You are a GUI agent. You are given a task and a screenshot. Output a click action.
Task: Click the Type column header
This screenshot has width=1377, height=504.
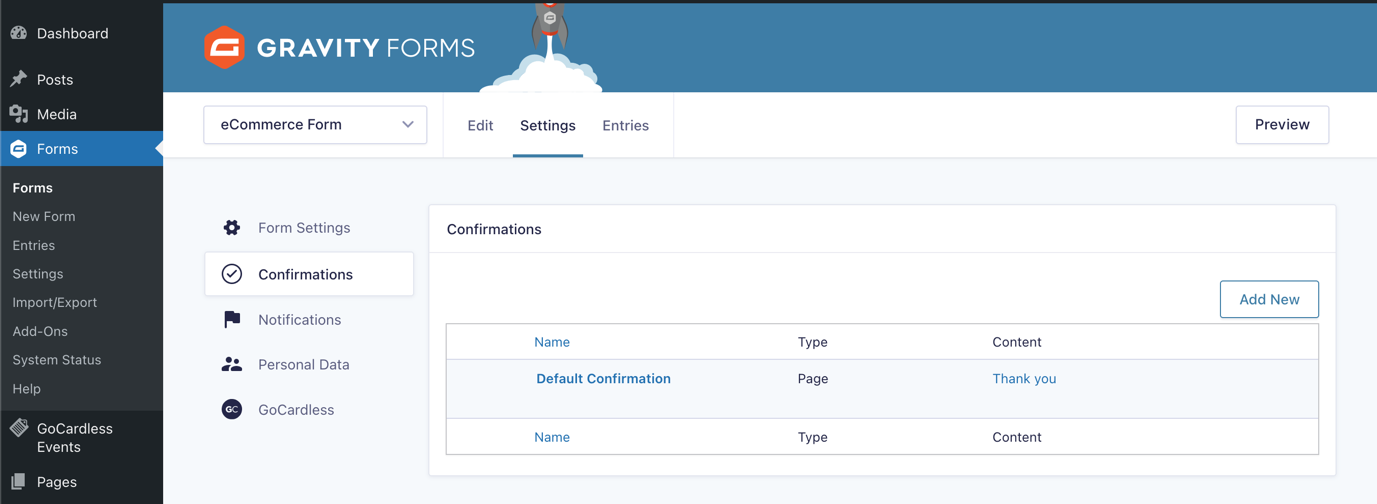(813, 342)
